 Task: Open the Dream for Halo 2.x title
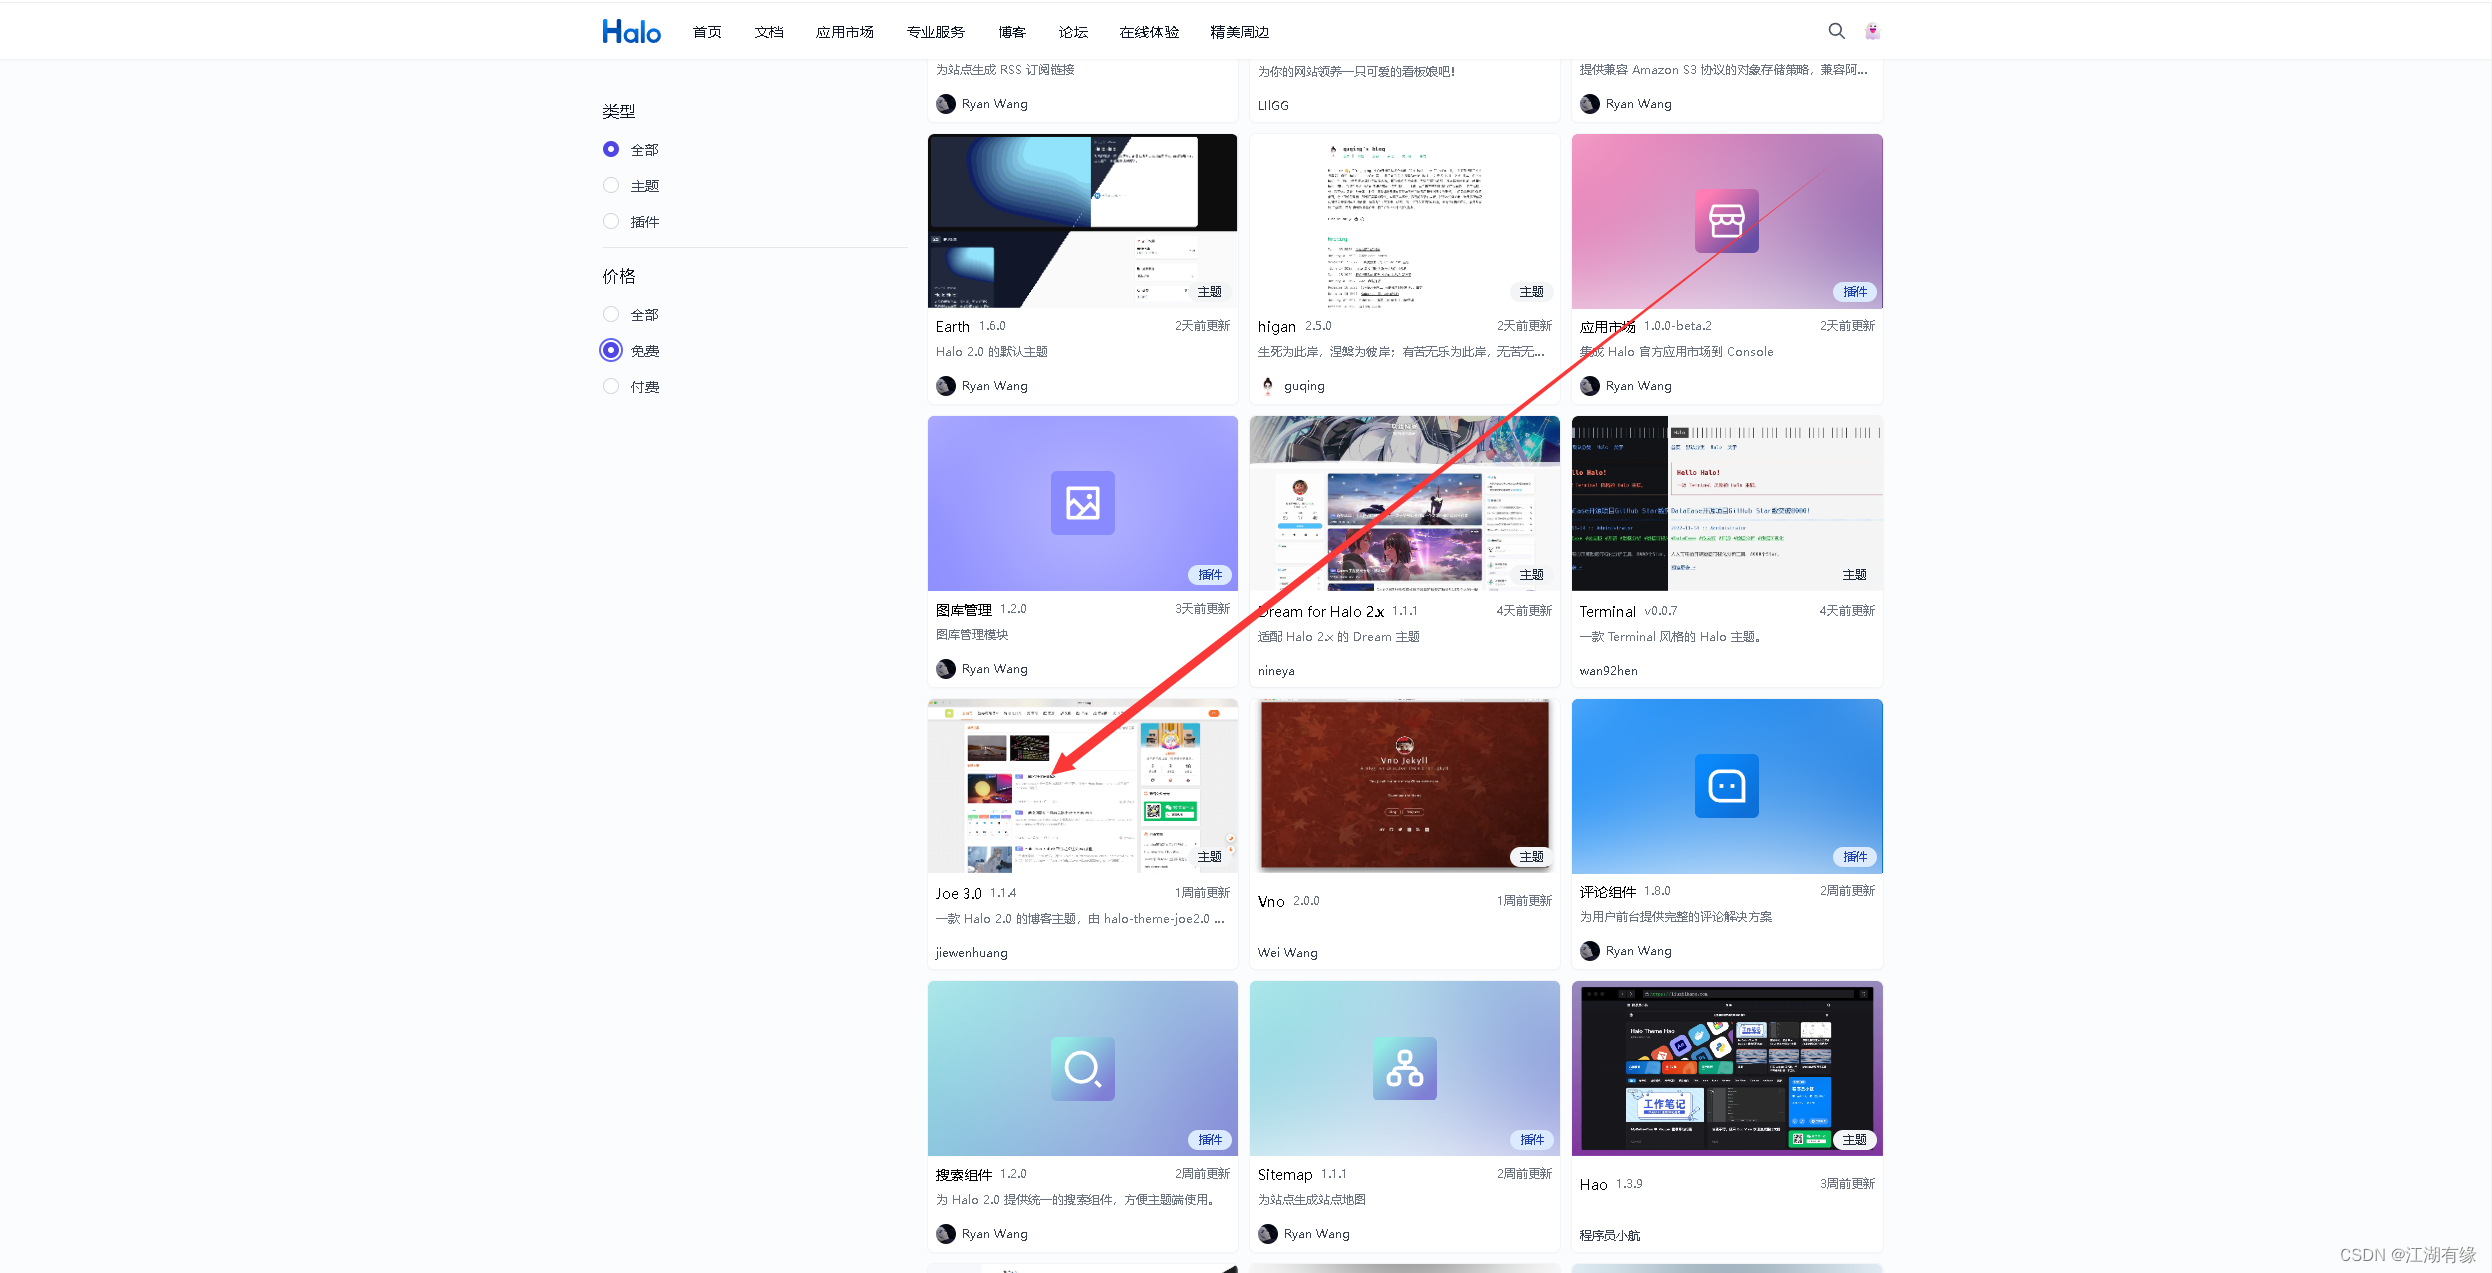pyautogui.click(x=1320, y=611)
